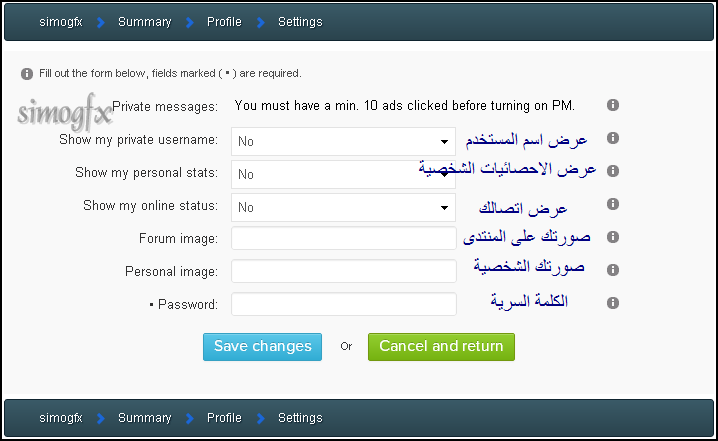Go to Summary in top breadcrumb
The height and width of the screenshot is (441, 718).
pos(145,22)
